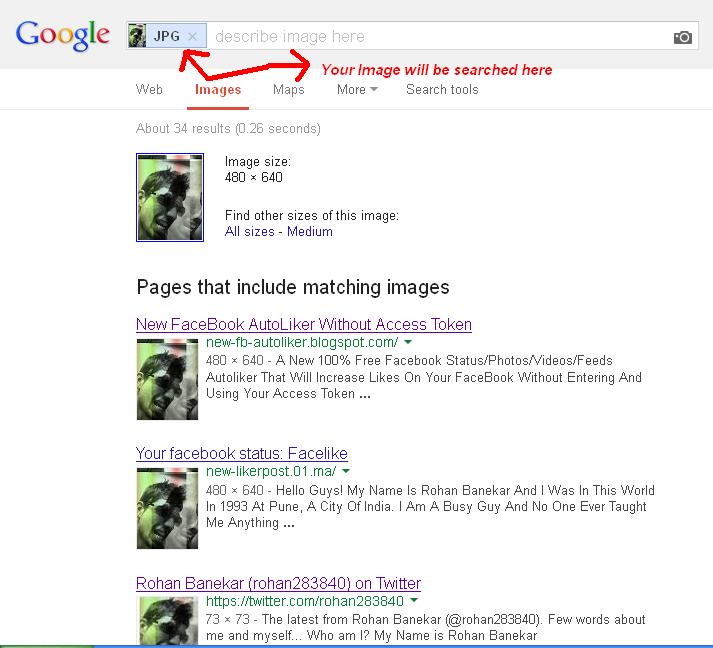713x648 pixels.
Task: Open Search tools
Action: tap(442, 89)
